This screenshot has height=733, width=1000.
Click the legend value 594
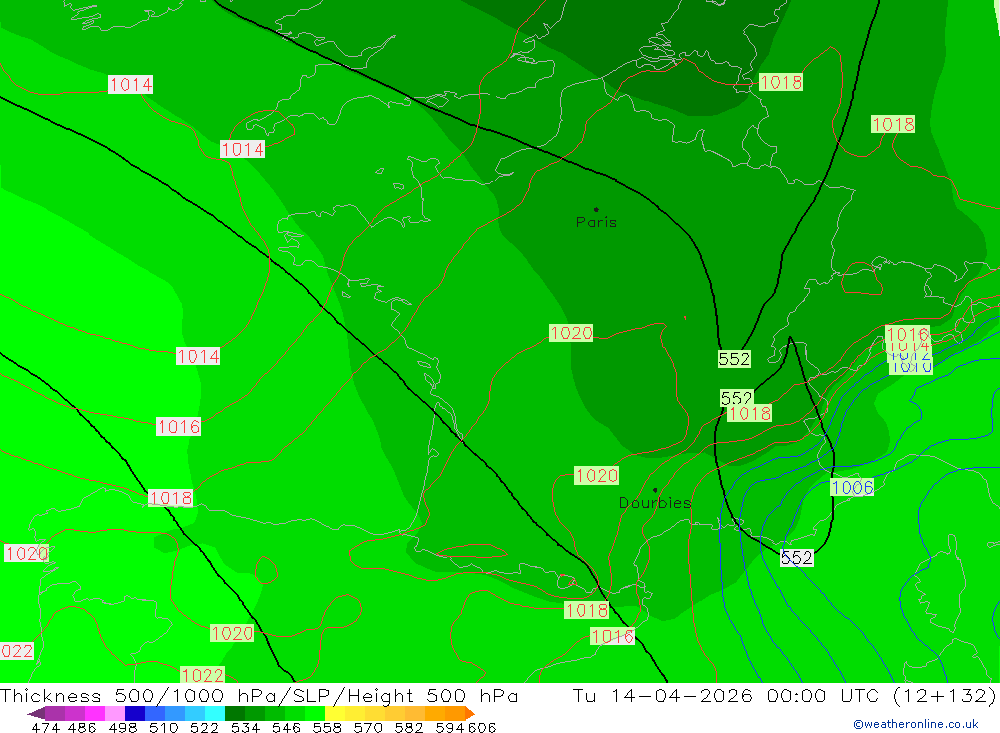click(450, 727)
